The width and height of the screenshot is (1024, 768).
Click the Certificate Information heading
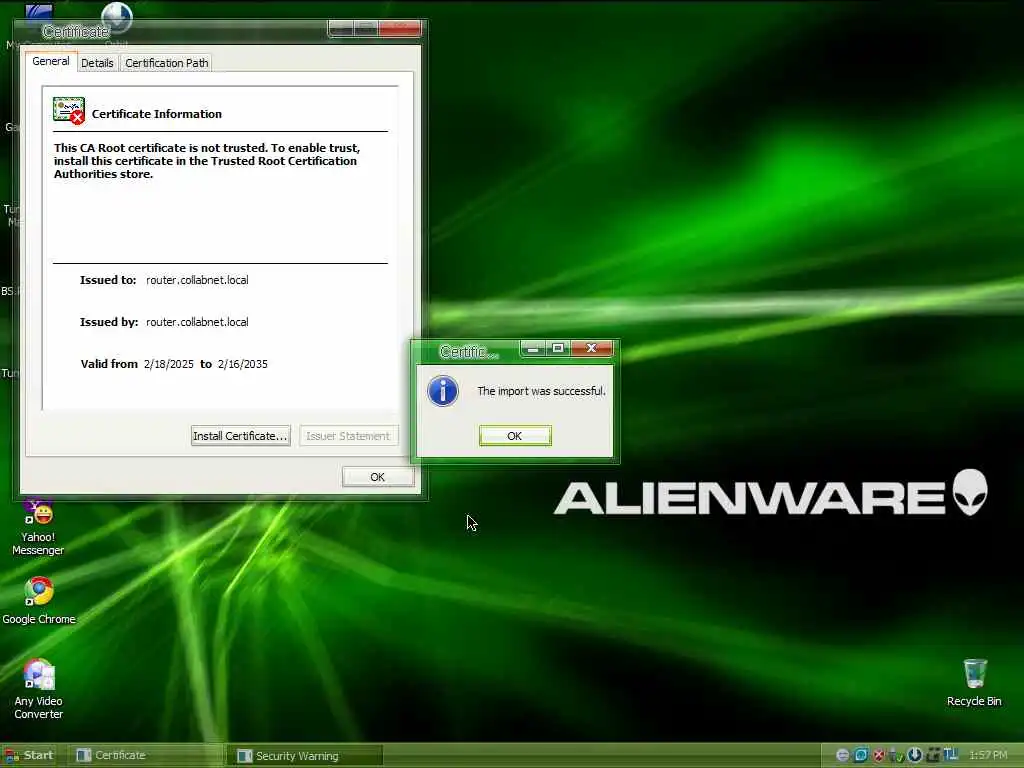[x=157, y=114]
